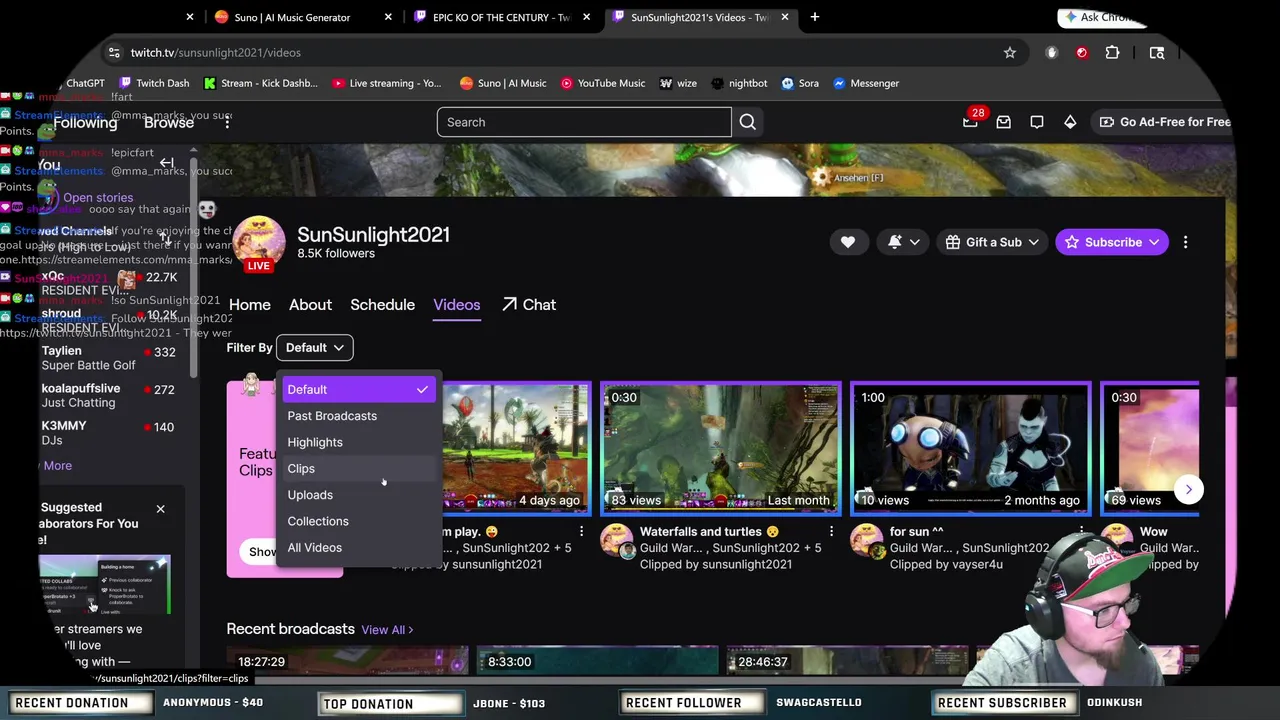Open Twitch Dash bookmark

click(x=154, y=83)
